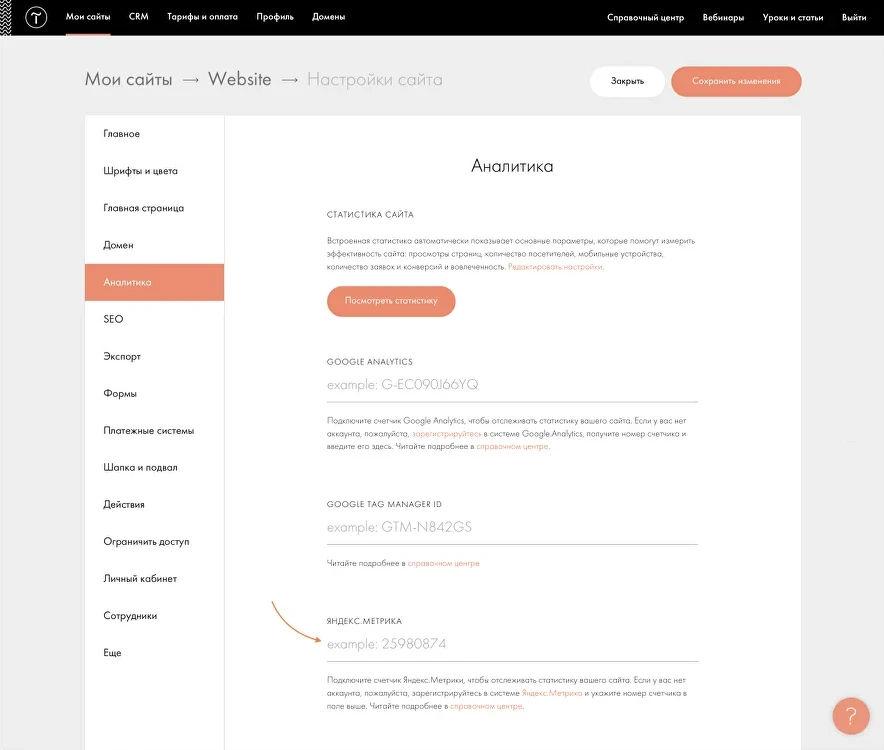This screenshot has width=884, height=750.
Task: Open Яндекс.Метрика registration link in description
Action: click(x=551, y=693)
